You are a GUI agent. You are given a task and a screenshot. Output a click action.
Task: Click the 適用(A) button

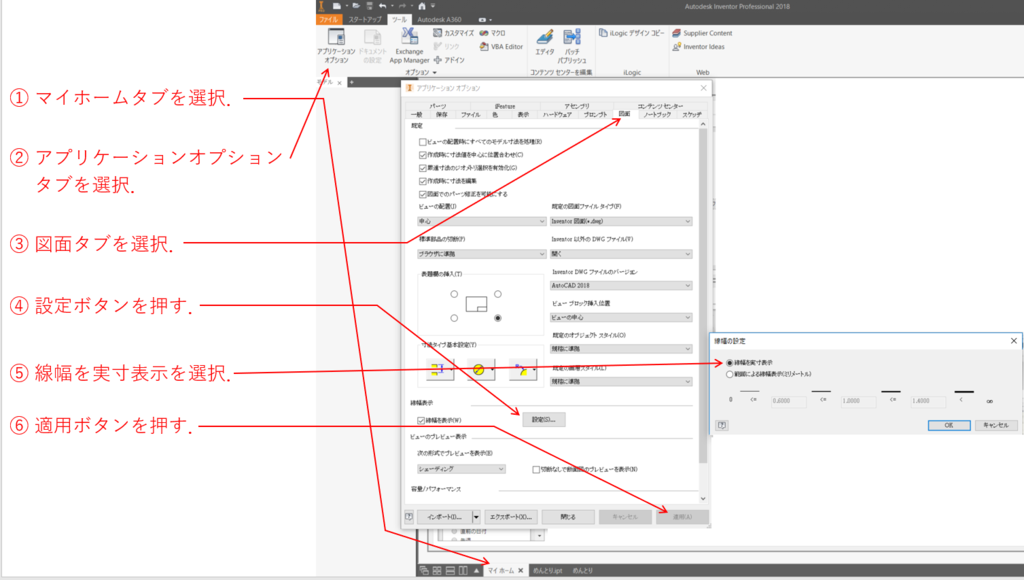coord(682,517)
